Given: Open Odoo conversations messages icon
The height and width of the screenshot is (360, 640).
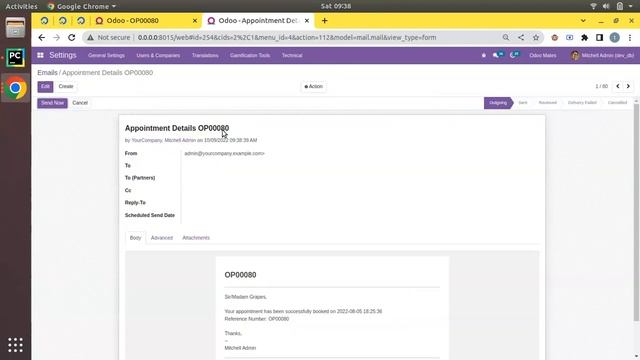Looking at the screenshot, I should [498, 55].
